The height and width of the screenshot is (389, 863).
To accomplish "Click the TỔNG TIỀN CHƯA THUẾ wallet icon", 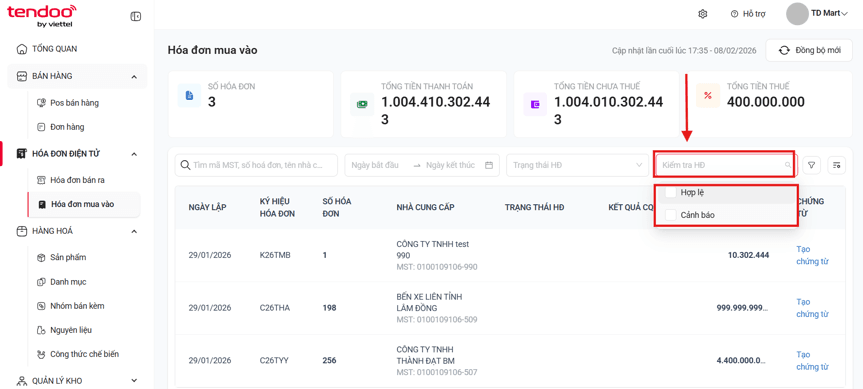I will coord(534,104).
